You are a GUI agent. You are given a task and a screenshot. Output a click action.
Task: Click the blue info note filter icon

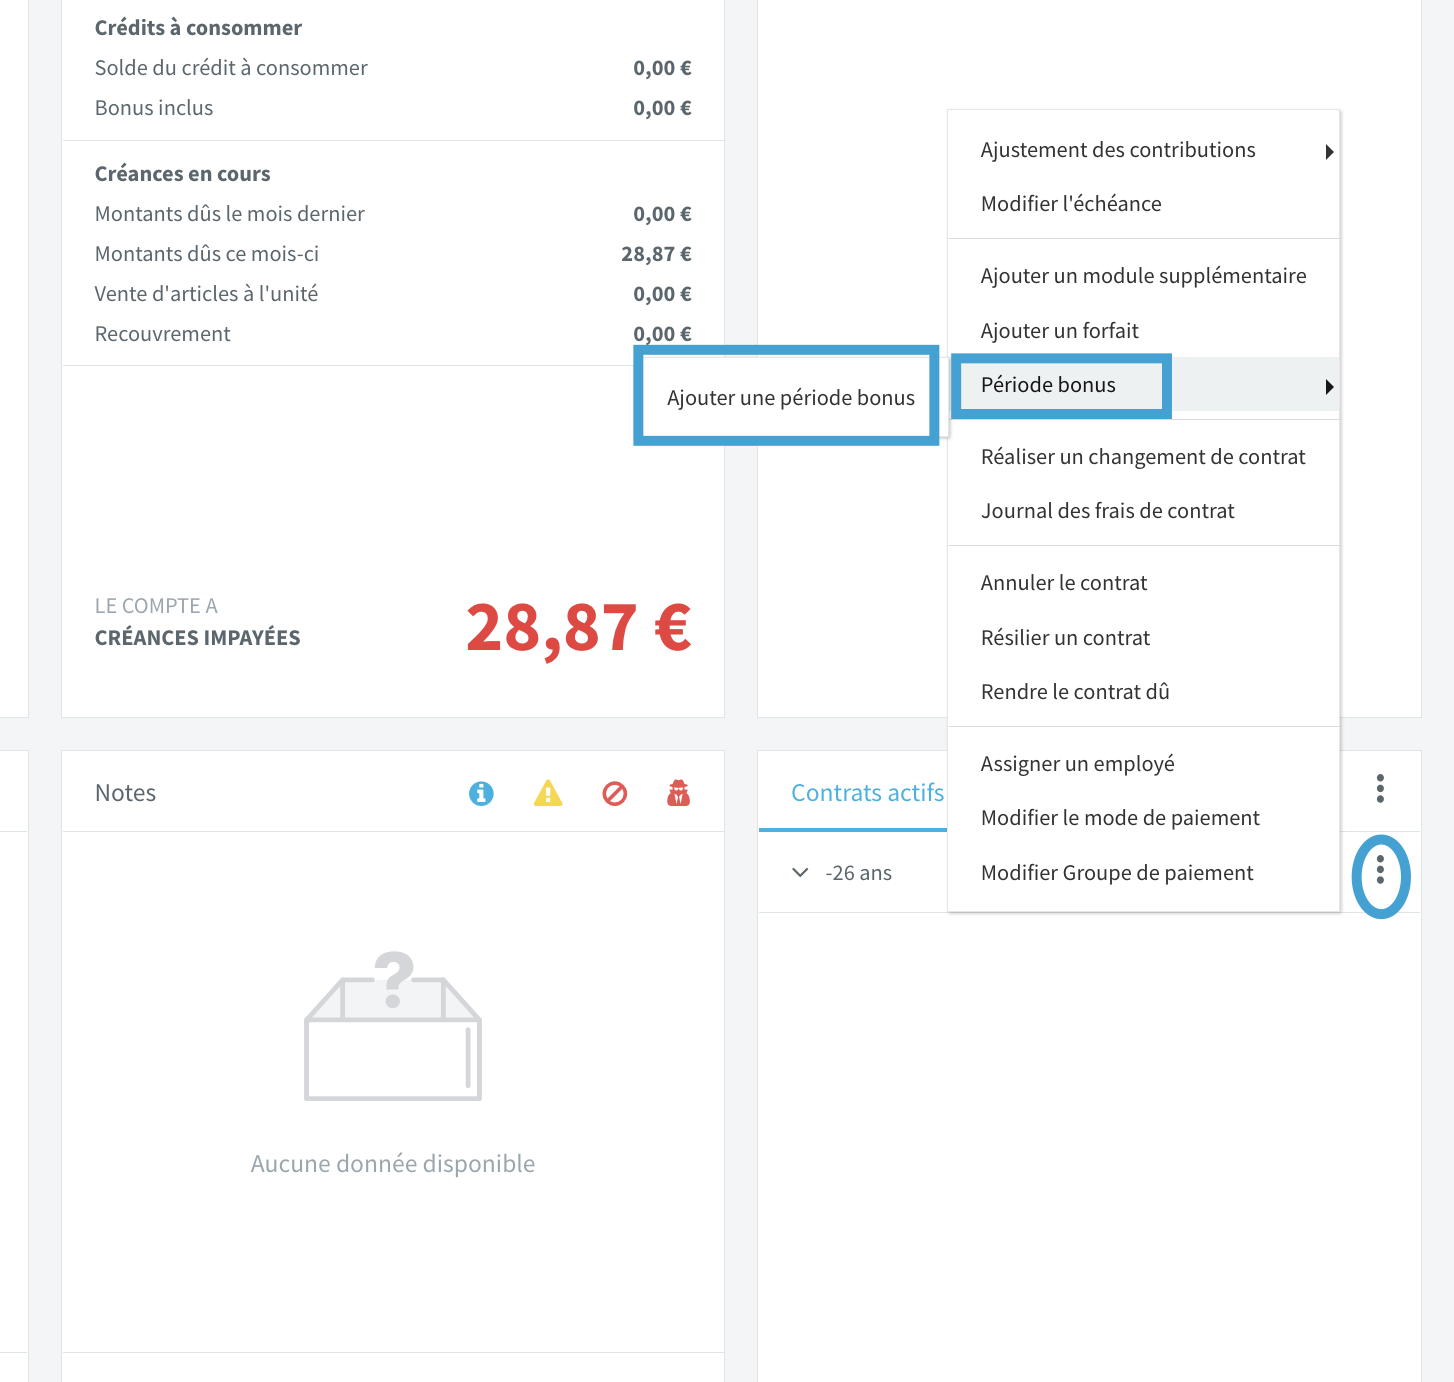tap(481, 793)
